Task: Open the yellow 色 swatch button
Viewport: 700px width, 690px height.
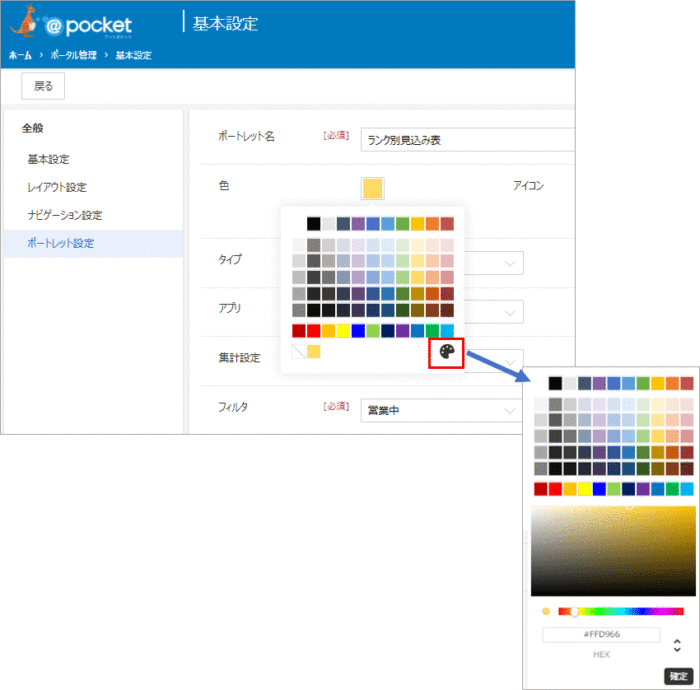Action: point(372,188)
